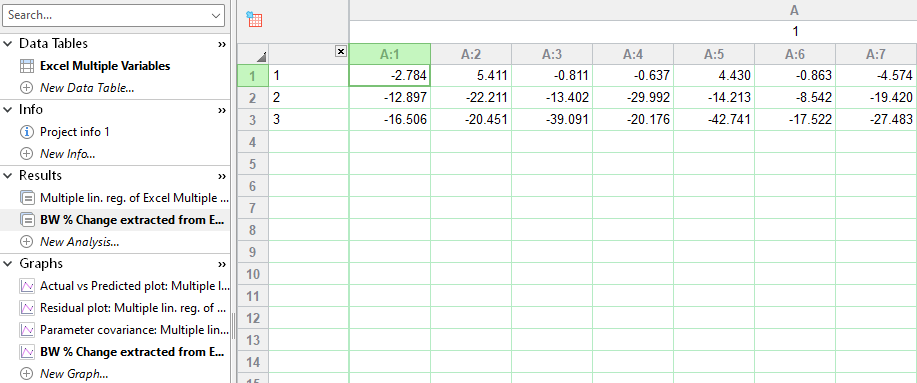The image size is (917, 383).
Task: Collapse the Data Tables section
Action: click(x=8, y=44)
